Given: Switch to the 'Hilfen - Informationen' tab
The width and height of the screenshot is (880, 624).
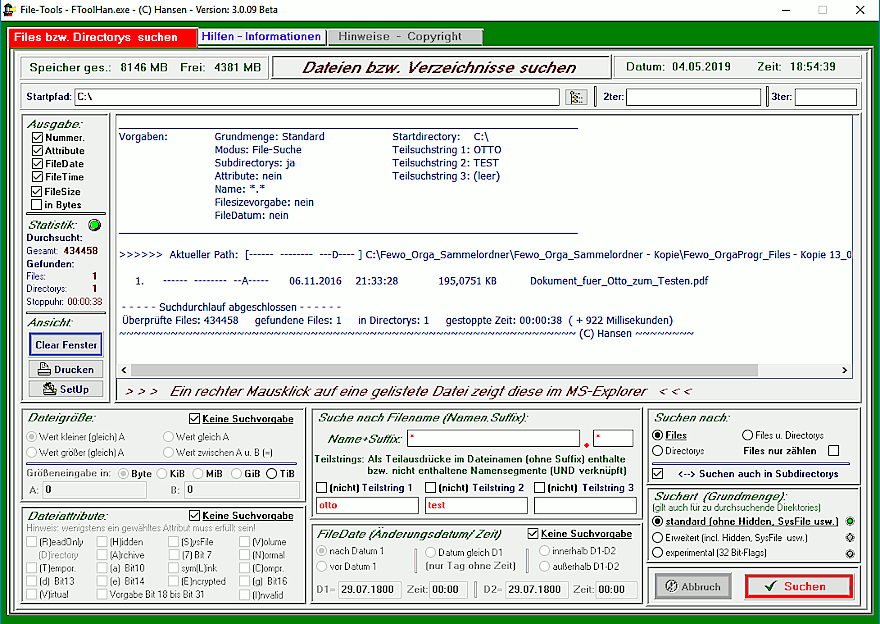Looking at the screenshot, I should click(x=262, y=36).
